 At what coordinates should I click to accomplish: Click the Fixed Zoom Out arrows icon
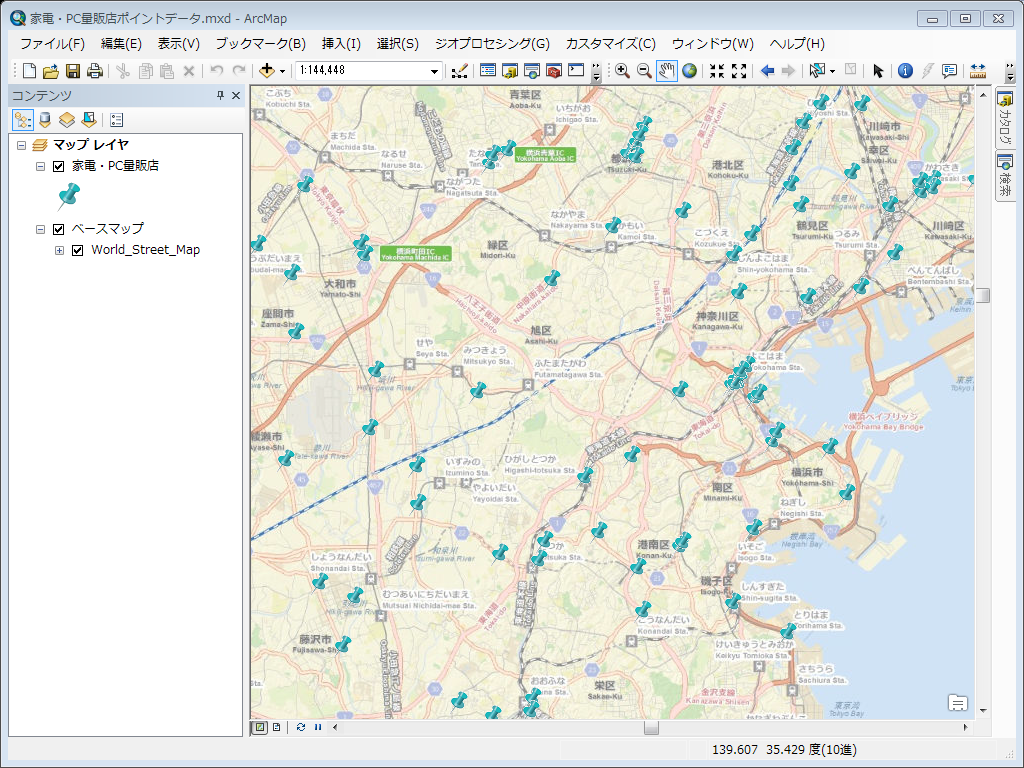click(x=739, y=71)
